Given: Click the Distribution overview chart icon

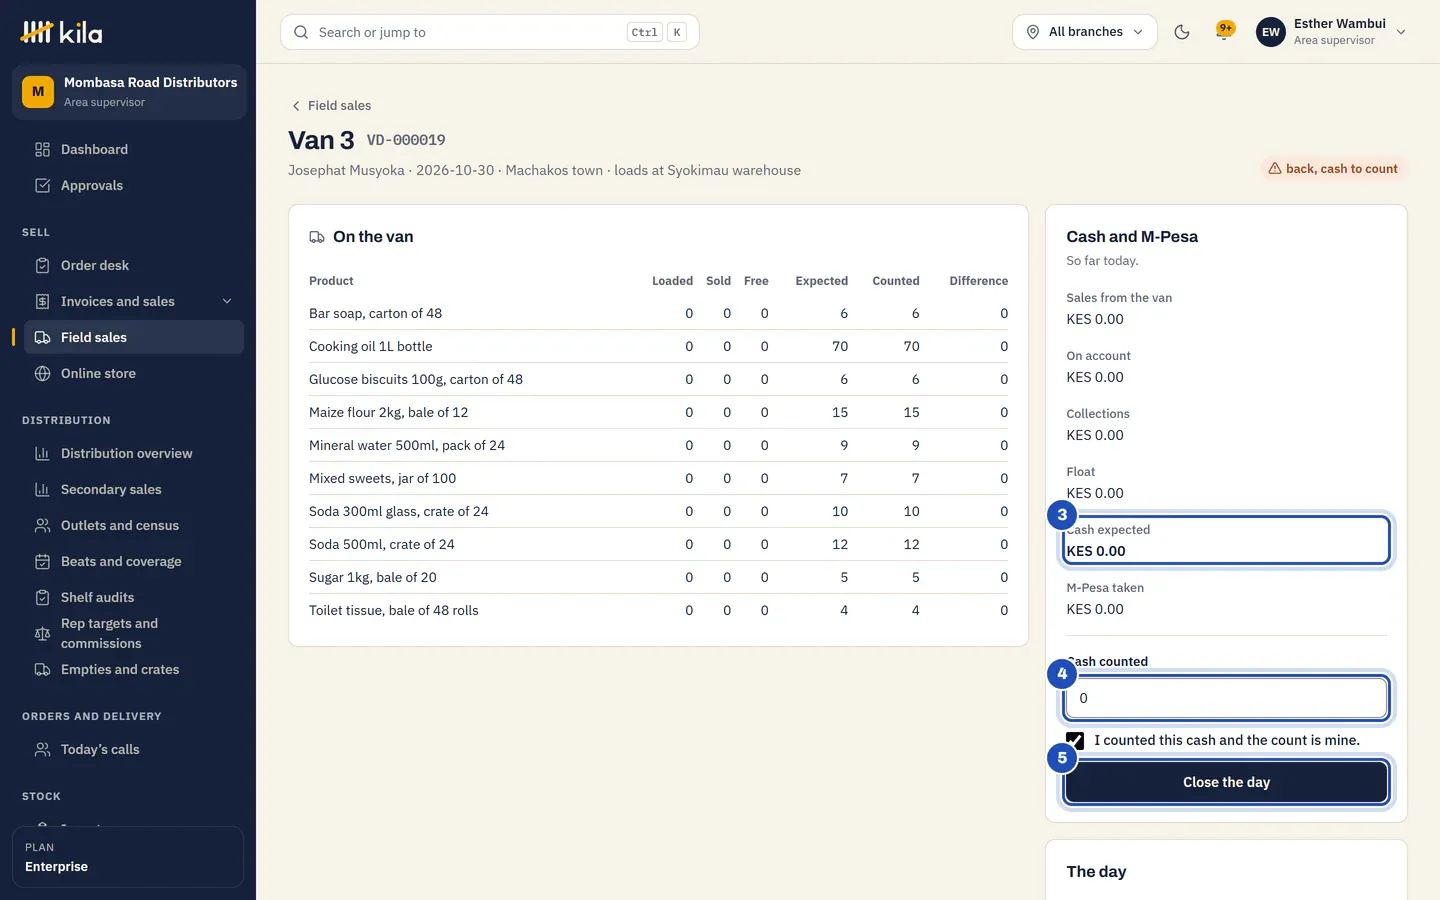Looking at the screenshot, I should (42, 454).
